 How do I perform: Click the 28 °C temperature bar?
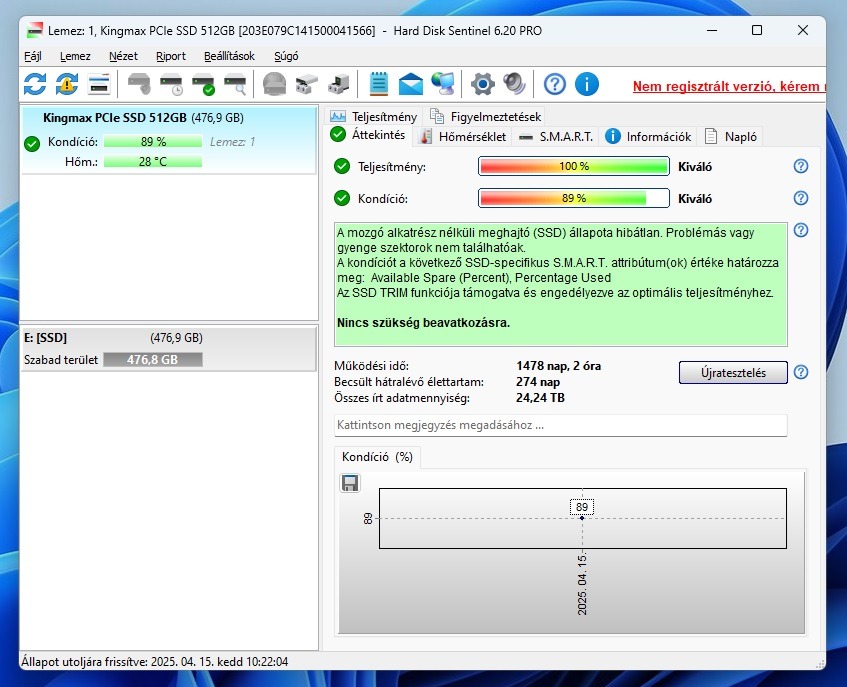click(x=153, y=161)
